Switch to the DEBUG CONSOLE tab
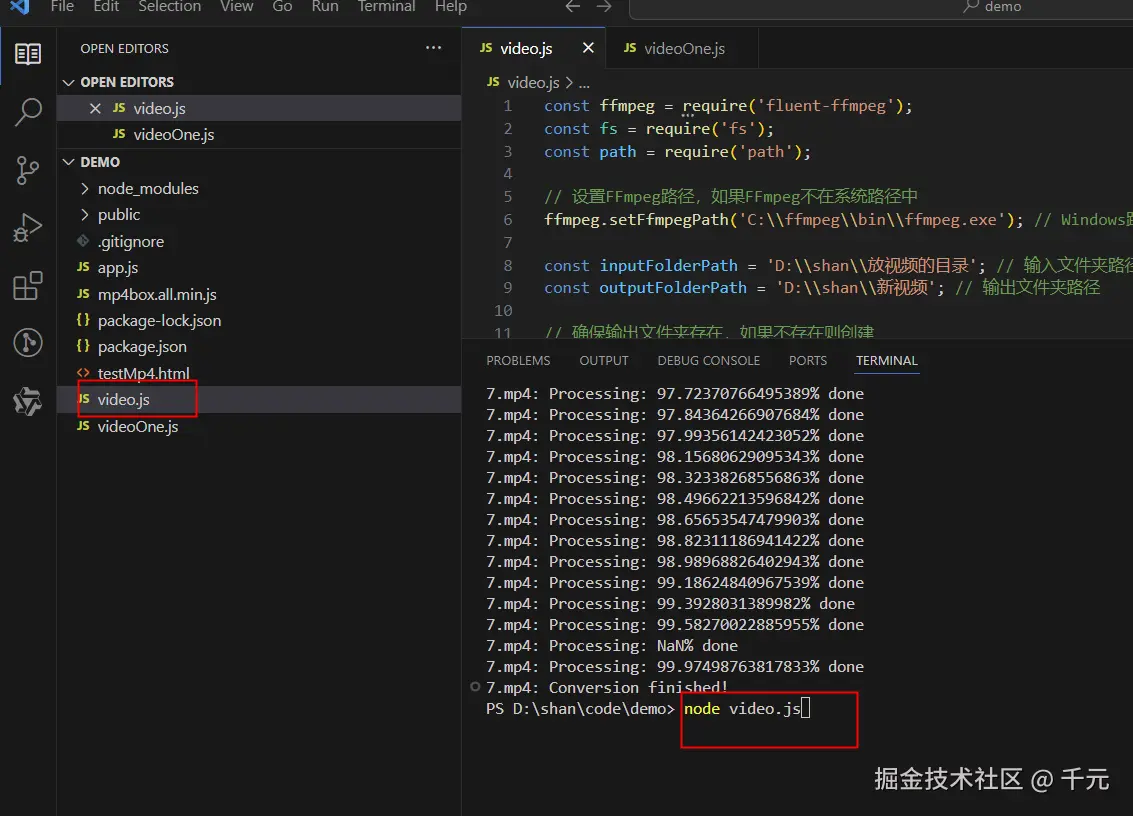This screenshot has width=1133, height=816. click(x=709, y=361)
